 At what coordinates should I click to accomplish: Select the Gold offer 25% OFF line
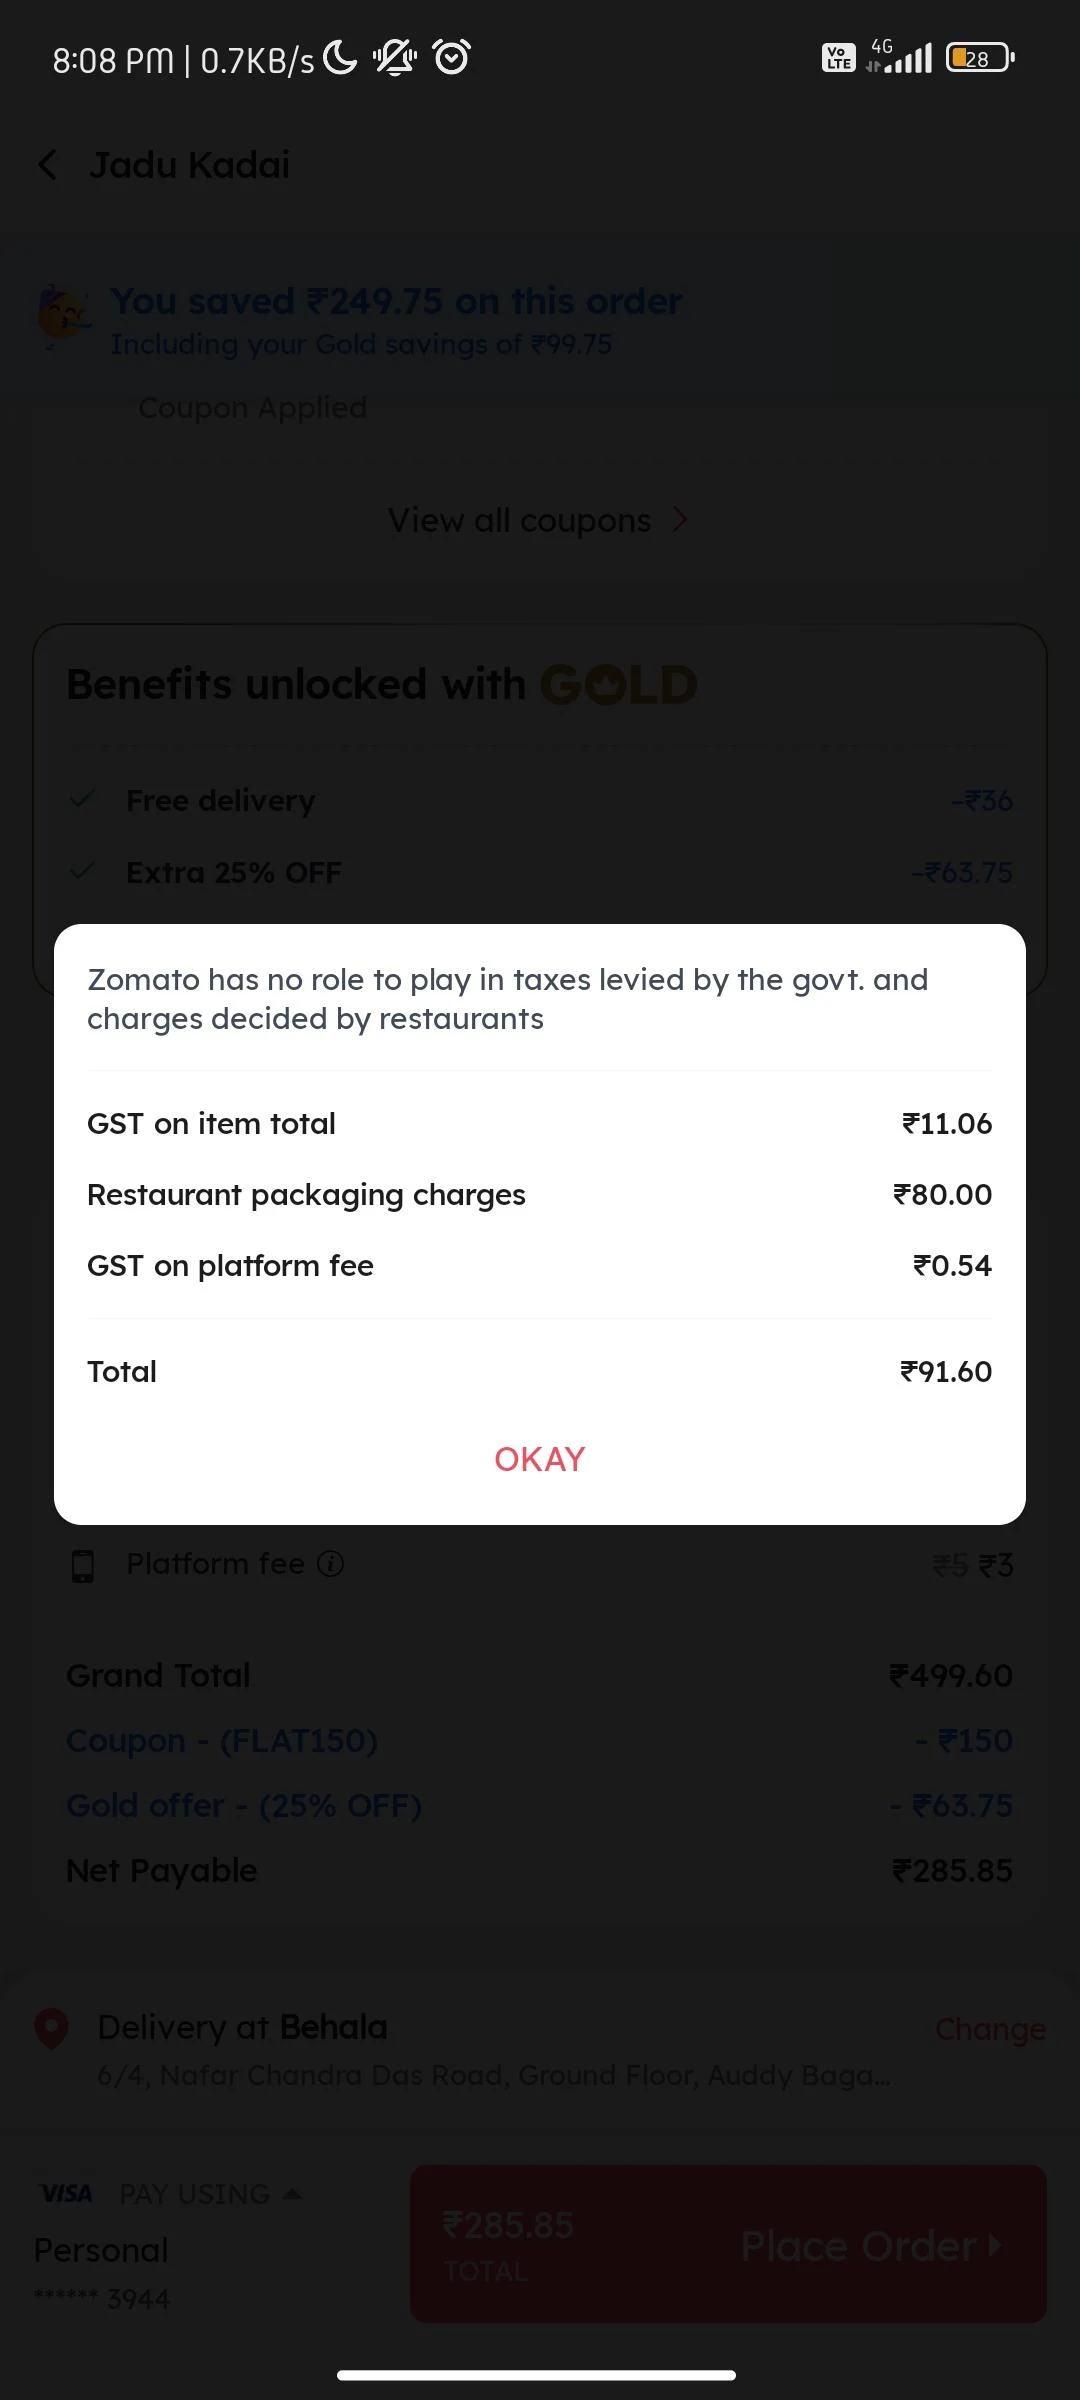(244, 1805)
